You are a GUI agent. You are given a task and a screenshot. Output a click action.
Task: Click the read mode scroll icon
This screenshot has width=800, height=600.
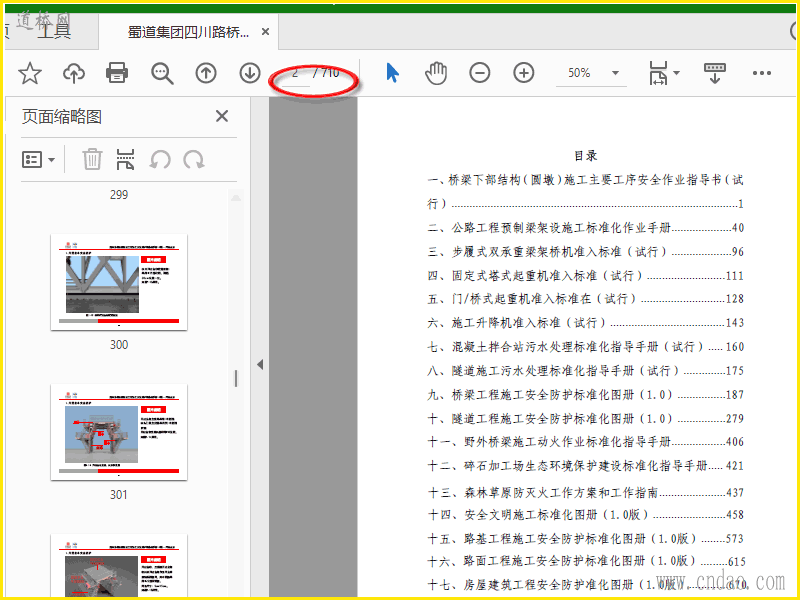714,73
